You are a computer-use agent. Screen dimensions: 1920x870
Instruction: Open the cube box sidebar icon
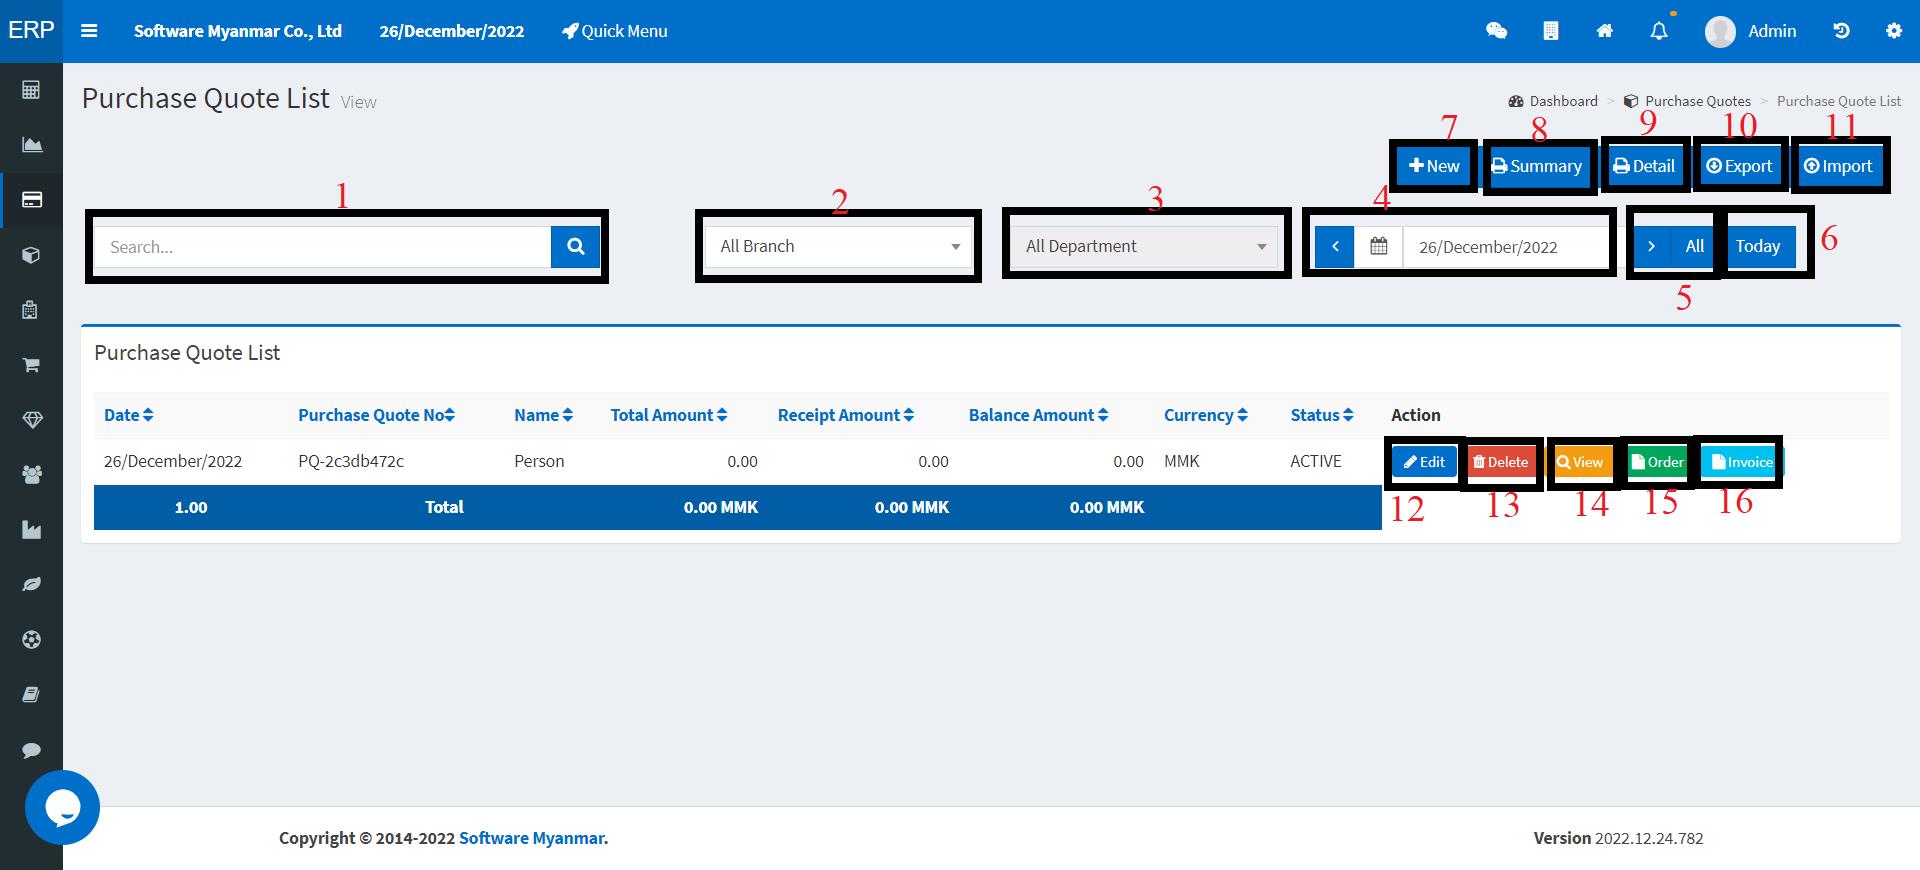[31, 255]
